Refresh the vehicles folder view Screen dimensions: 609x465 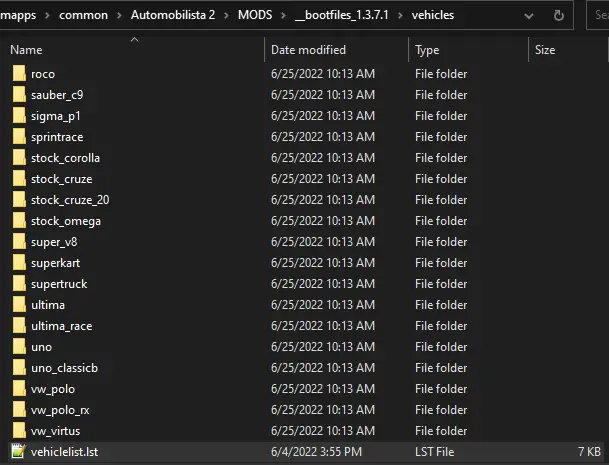[559, 15]
